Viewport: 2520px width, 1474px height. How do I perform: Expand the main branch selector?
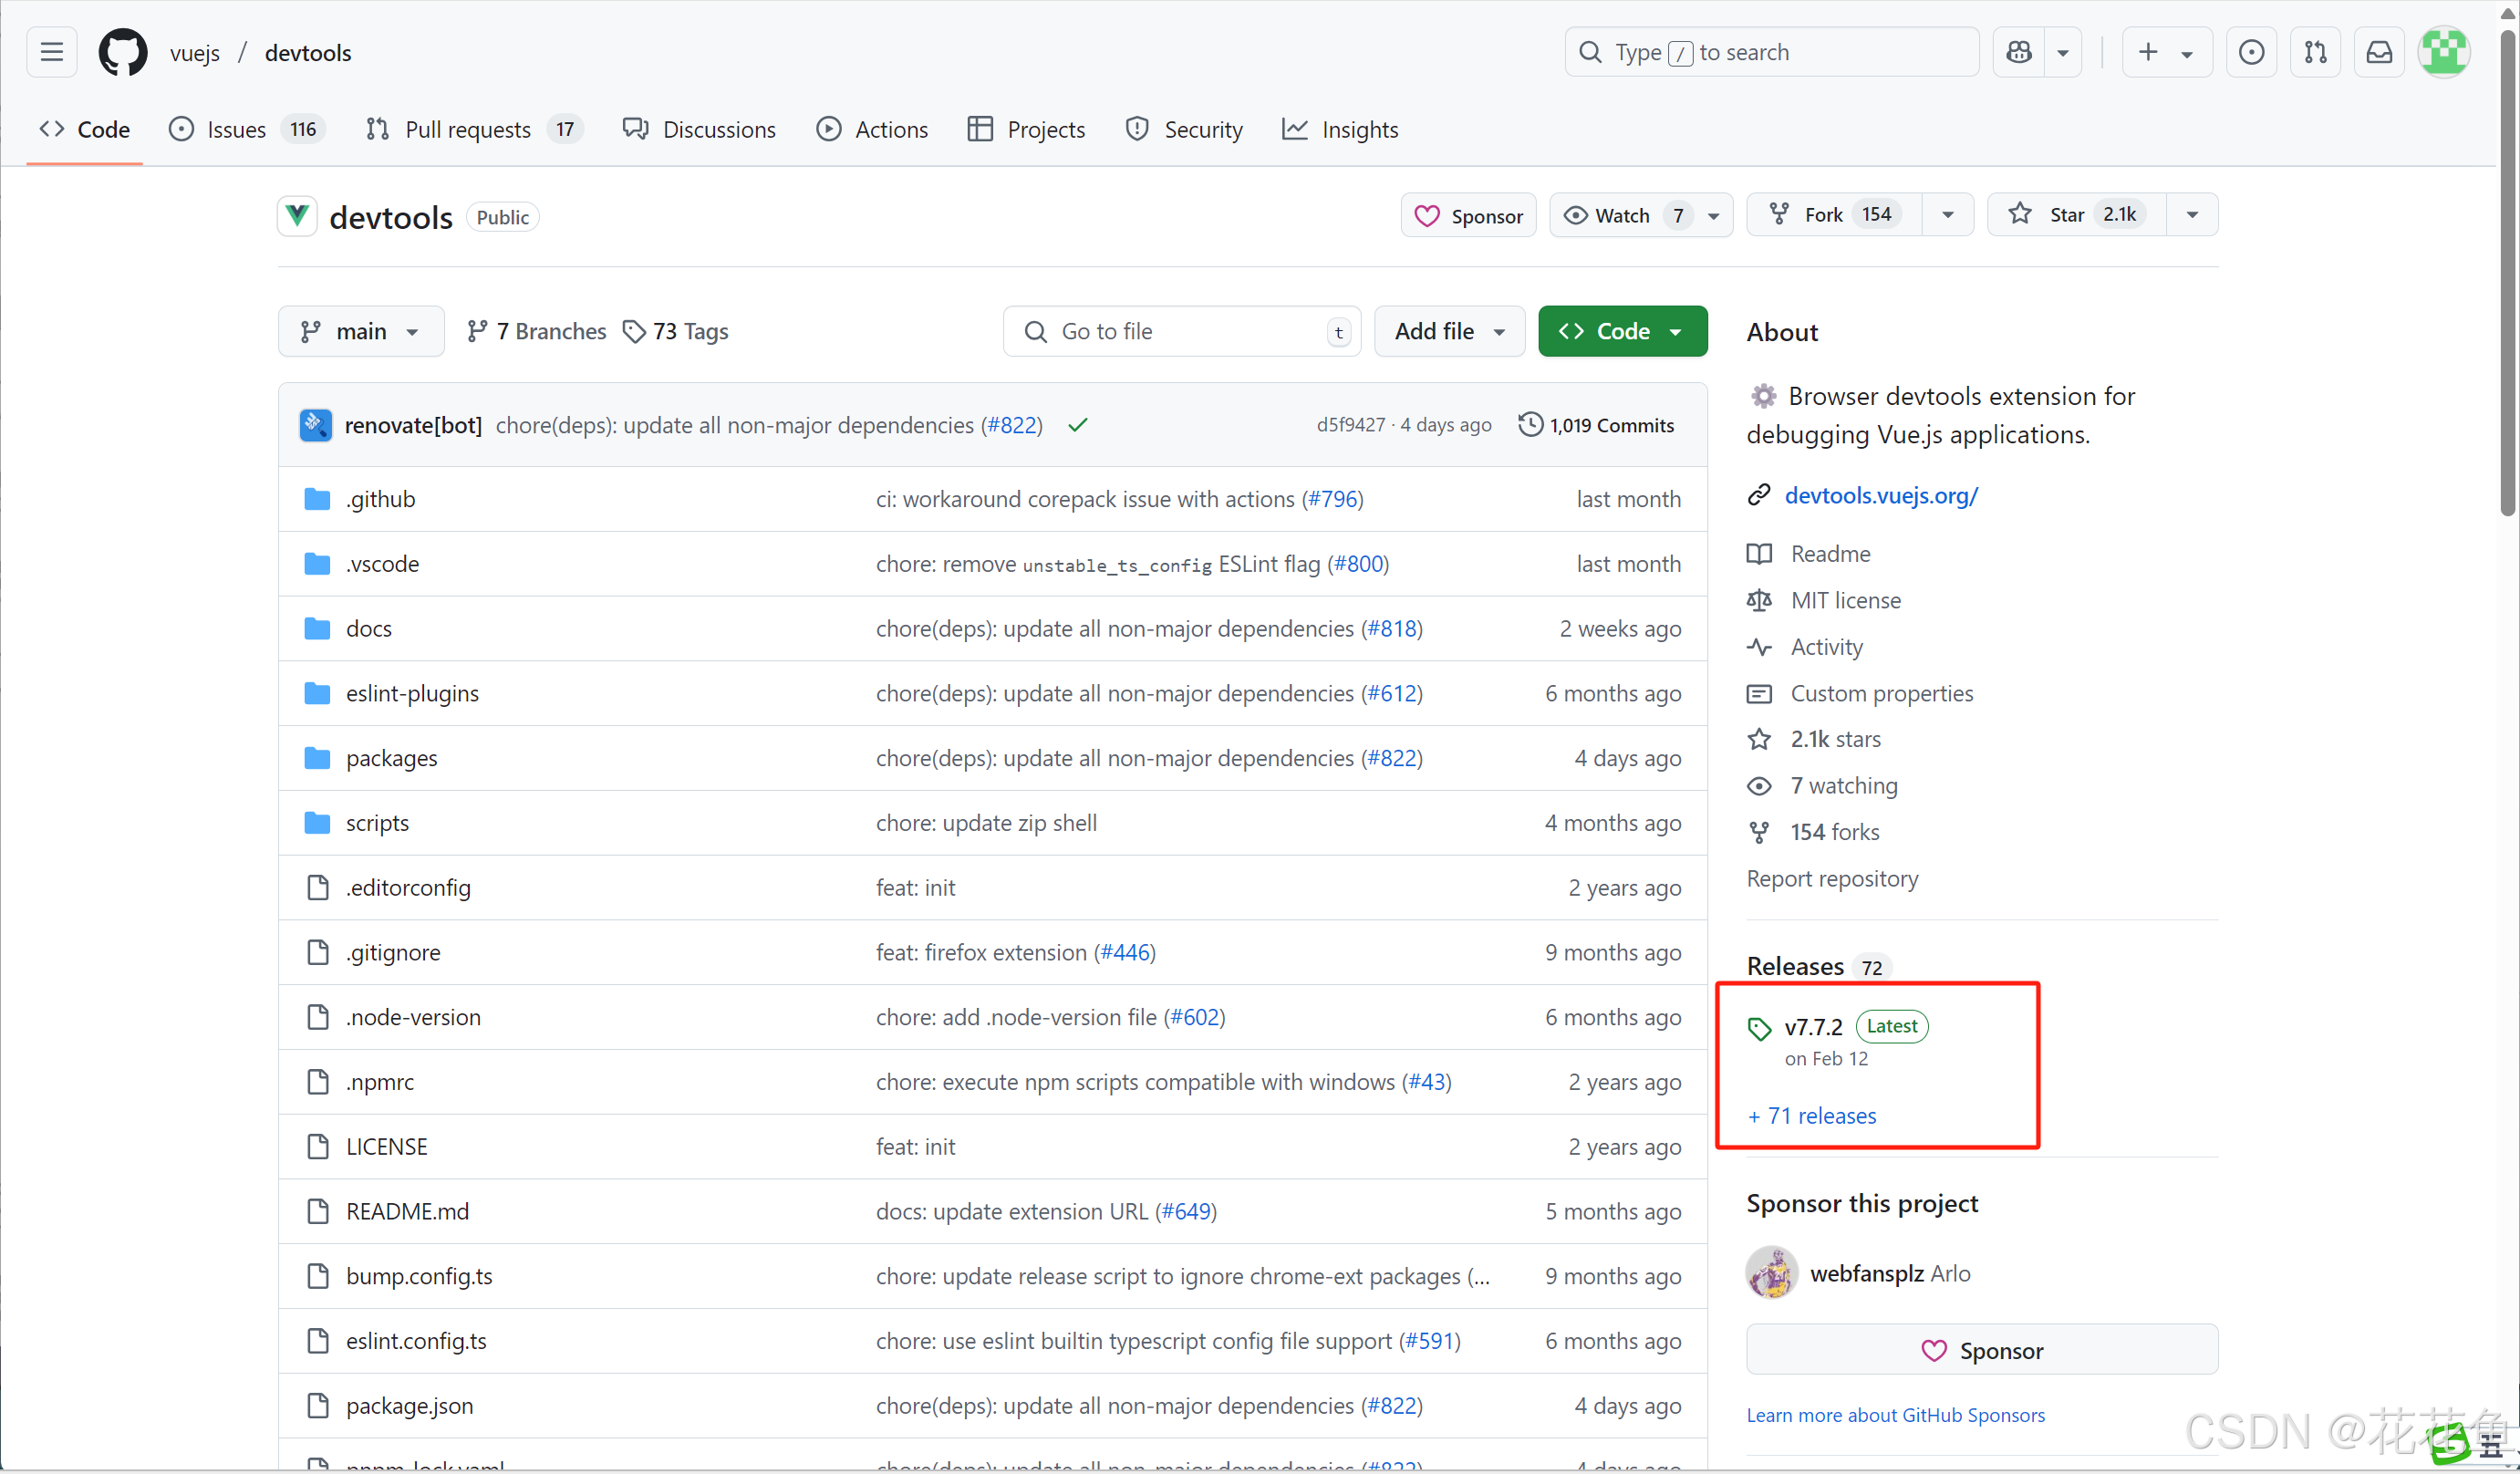tap(360, 331)
